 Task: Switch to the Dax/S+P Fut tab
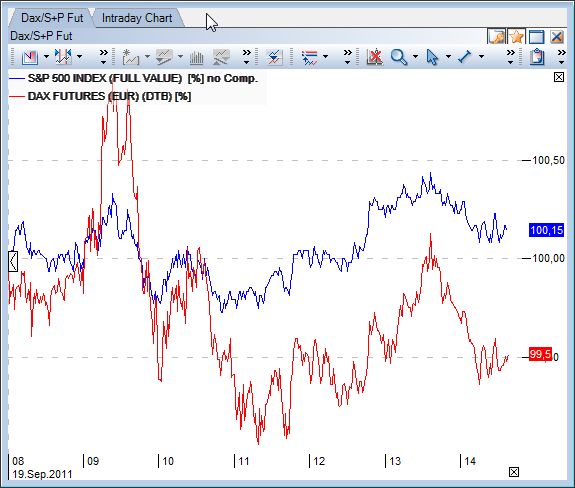pos(52,18)
